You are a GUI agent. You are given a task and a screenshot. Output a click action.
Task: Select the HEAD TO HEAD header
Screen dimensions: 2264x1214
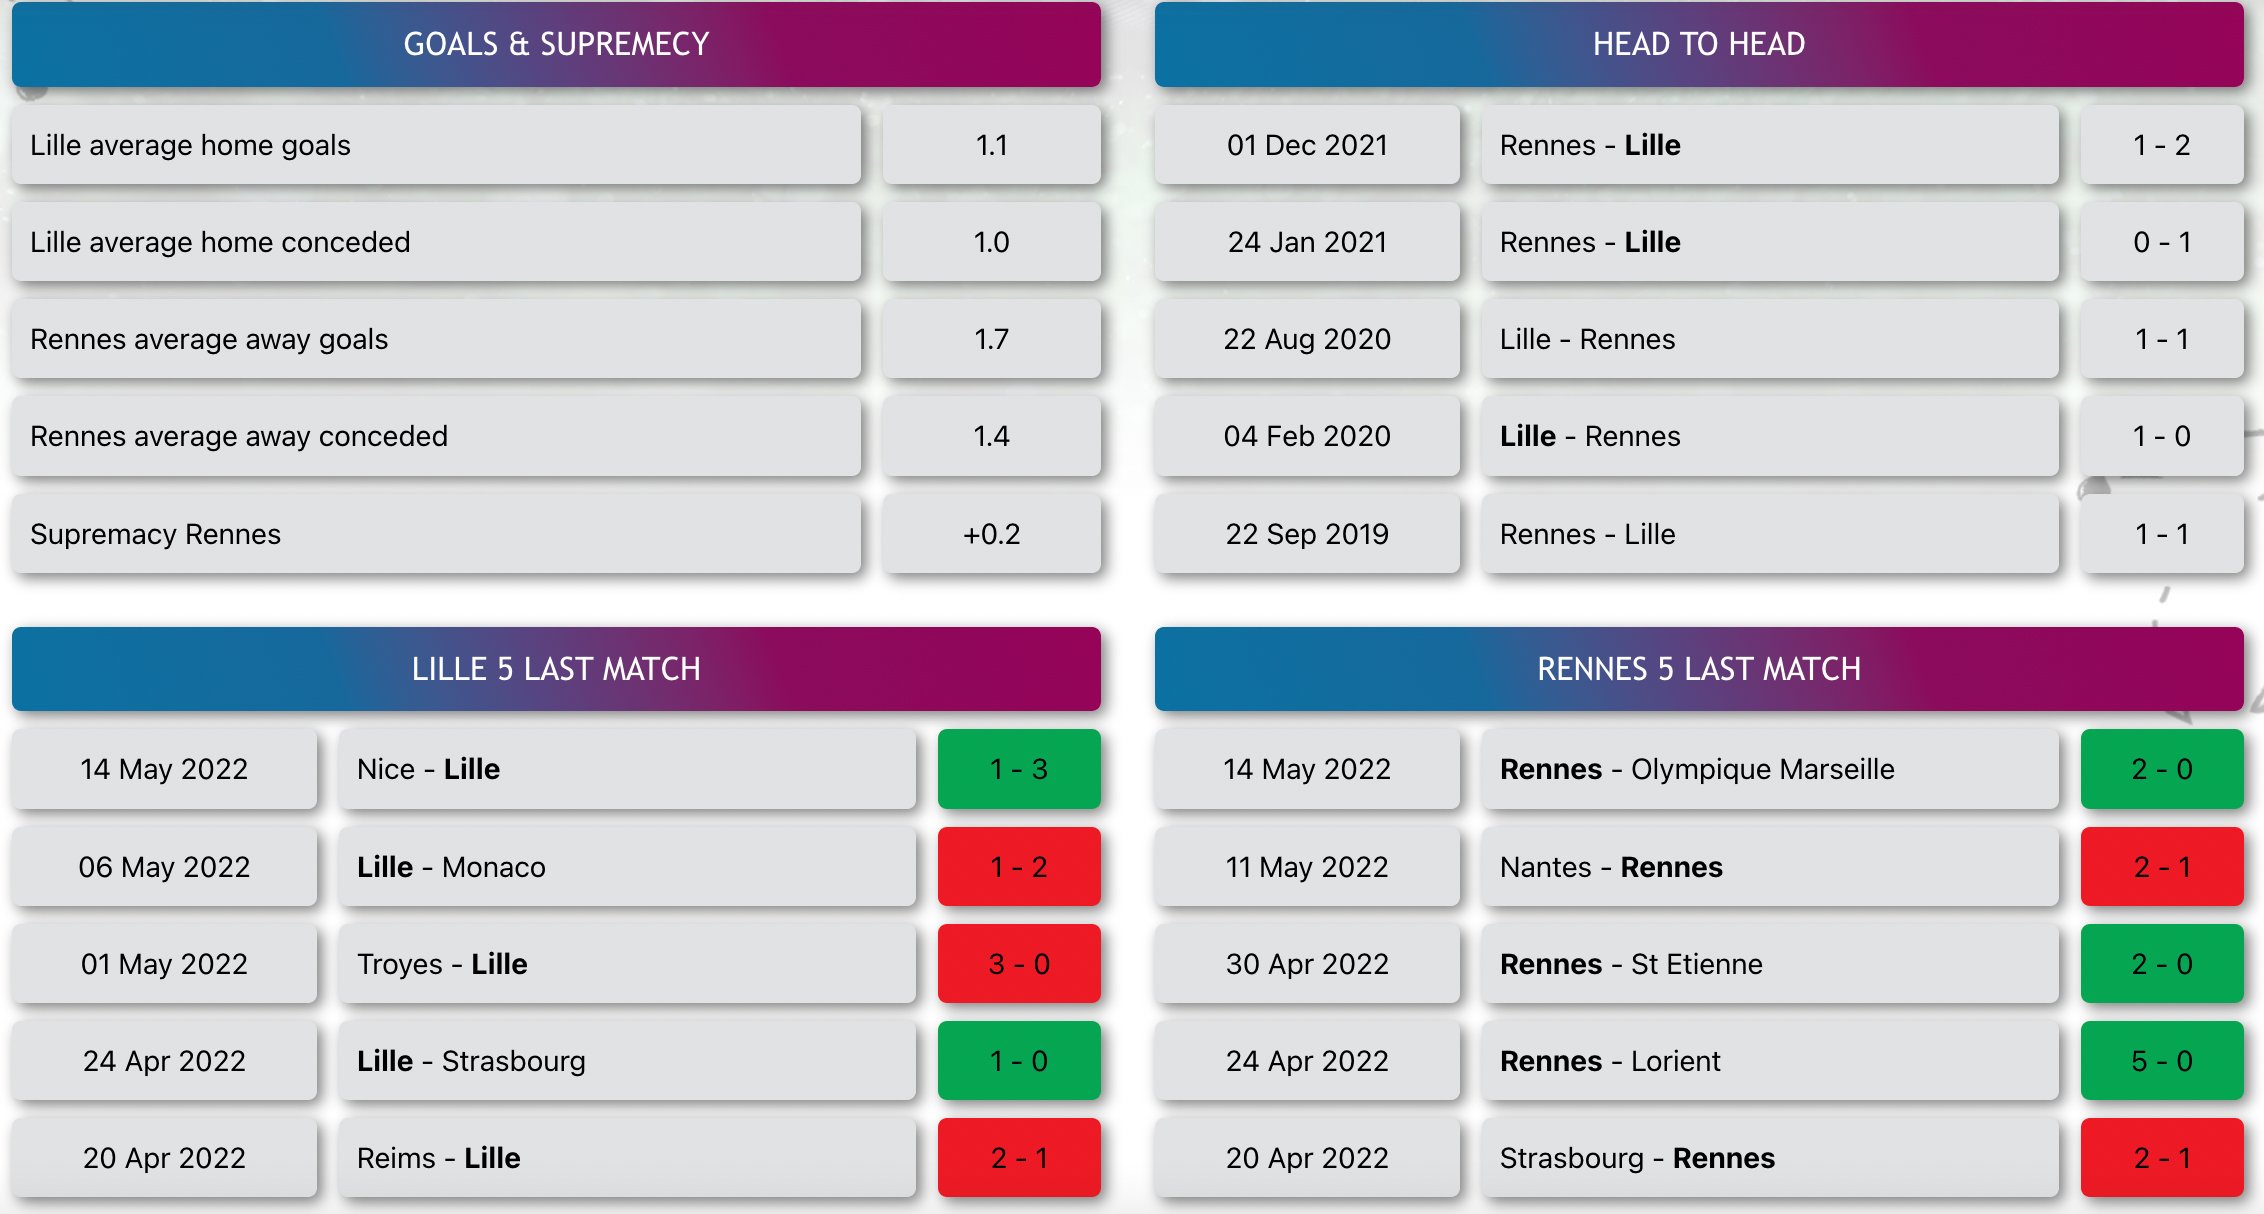click(1699, 44)
